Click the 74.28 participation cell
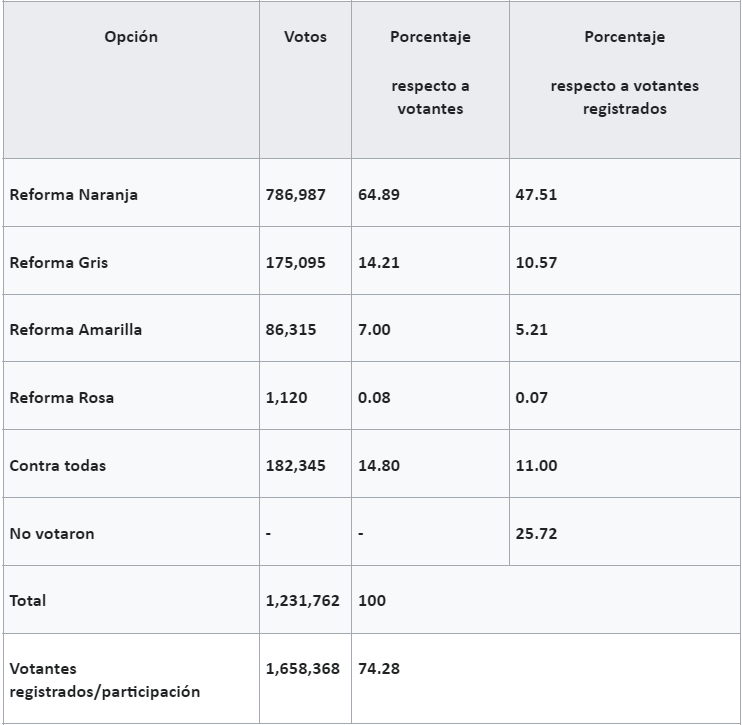Screen dimensions: 742x725 [x=379, y=668]
